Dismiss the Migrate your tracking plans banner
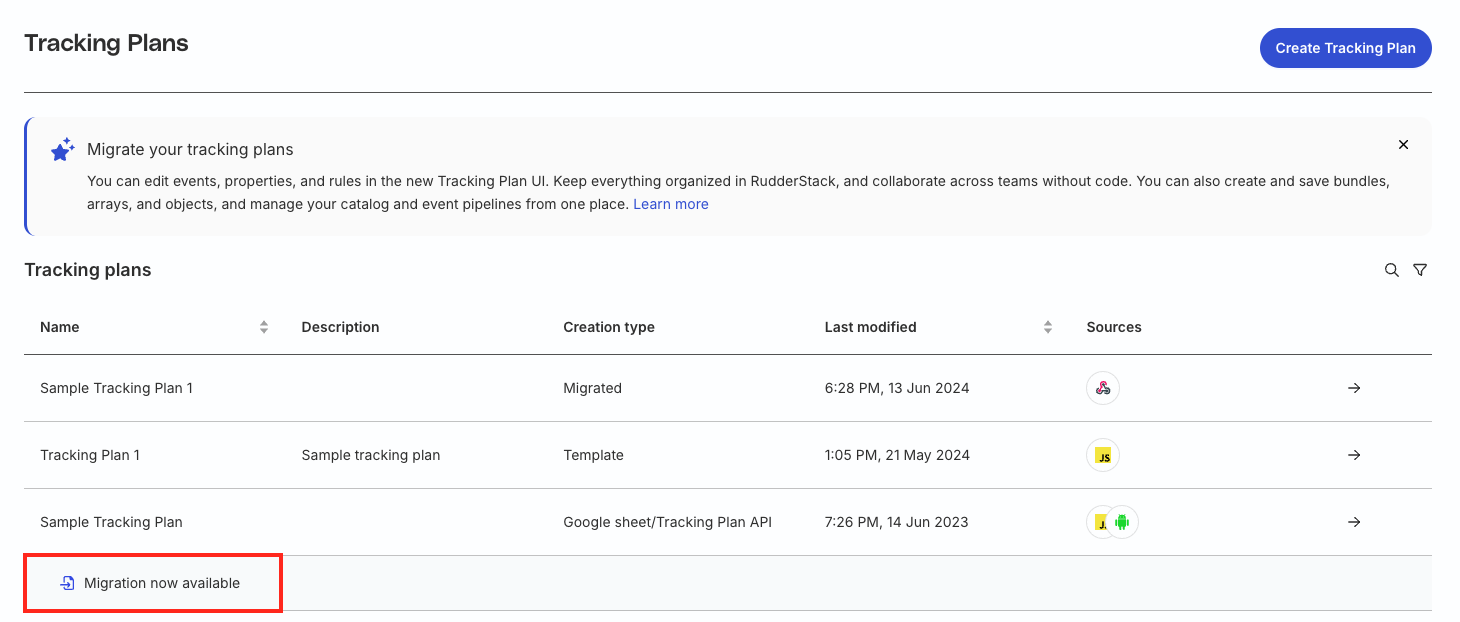1460x622 pixels. [x=1403, y=145]
